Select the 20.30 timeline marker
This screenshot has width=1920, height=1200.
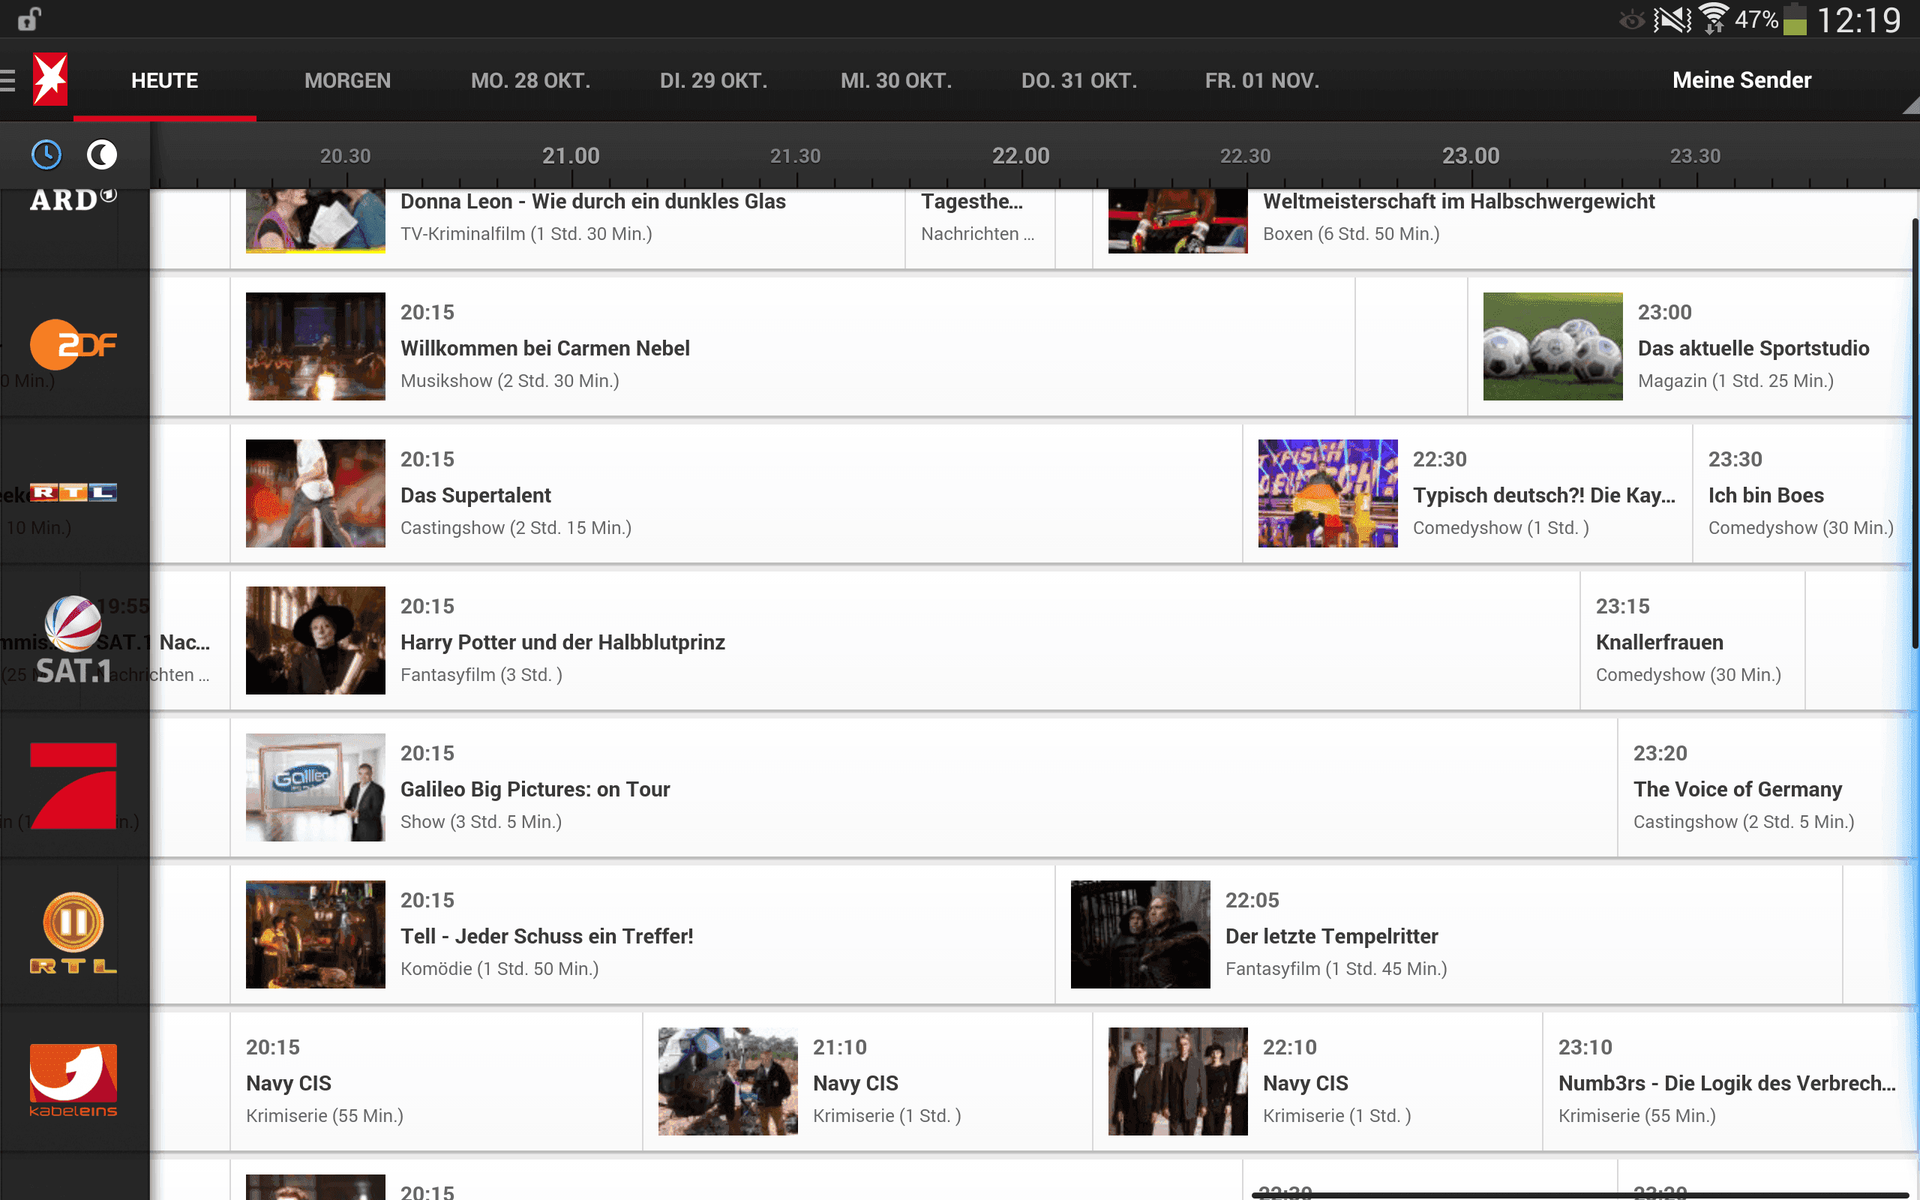(x=345, y=156)
